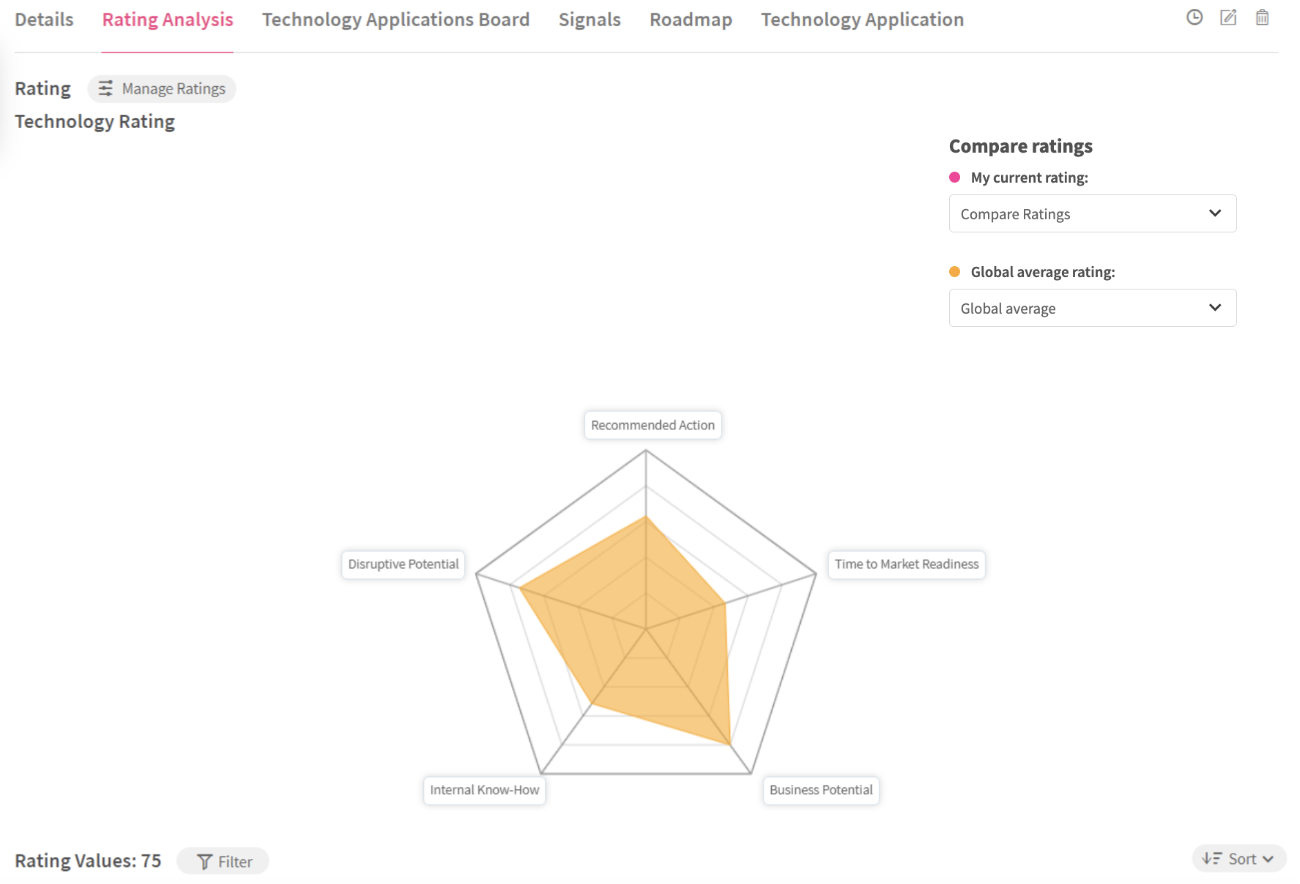This screenshot has height=884, width=1300.
Task: Expand the Sort chevron menu
Action: pos(1268,859)
